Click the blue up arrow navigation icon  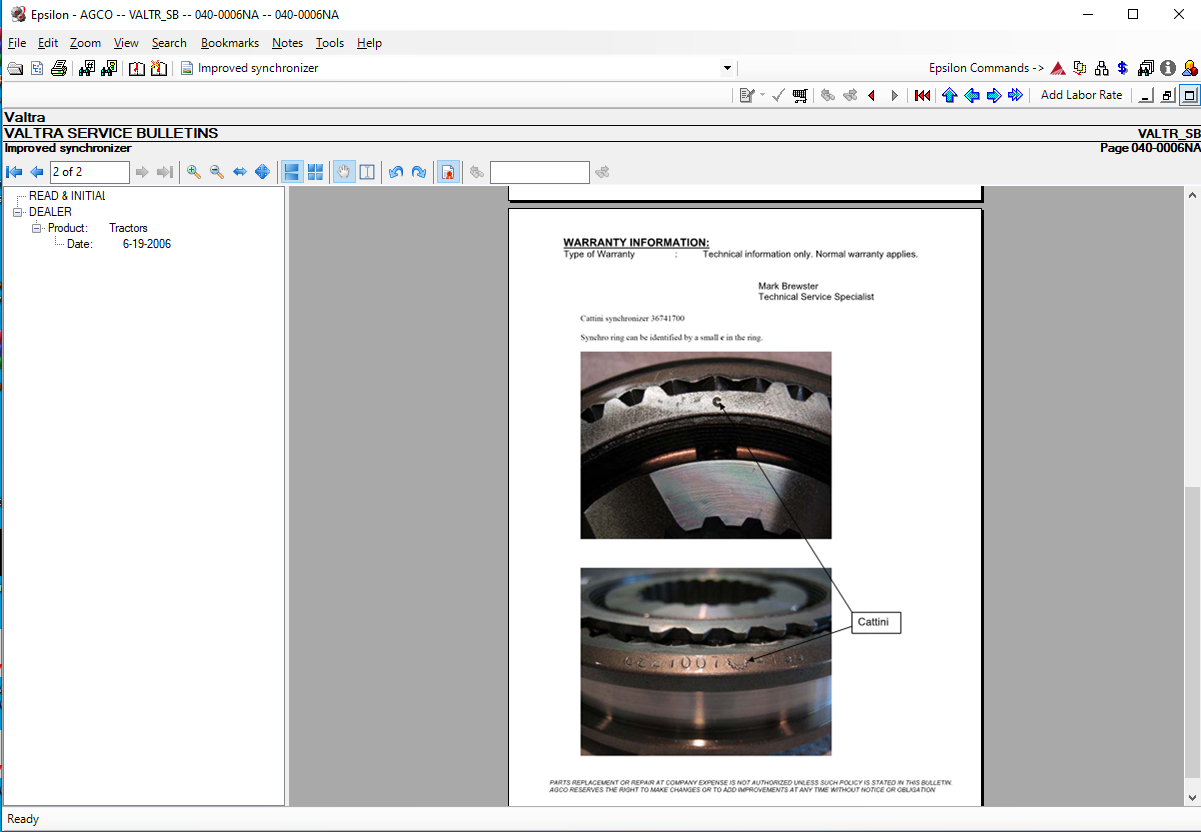(x=950, y=95)
